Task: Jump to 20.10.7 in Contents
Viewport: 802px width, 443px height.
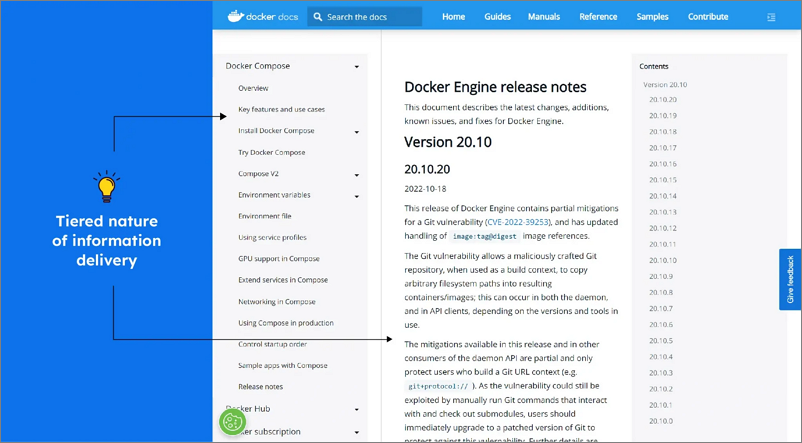Action: (x=661, y=309)
